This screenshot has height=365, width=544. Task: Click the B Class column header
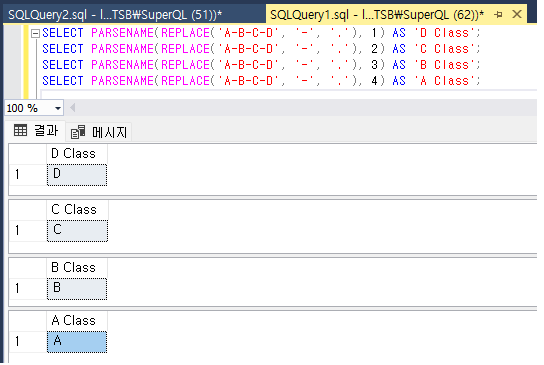[x=77, y=268]
